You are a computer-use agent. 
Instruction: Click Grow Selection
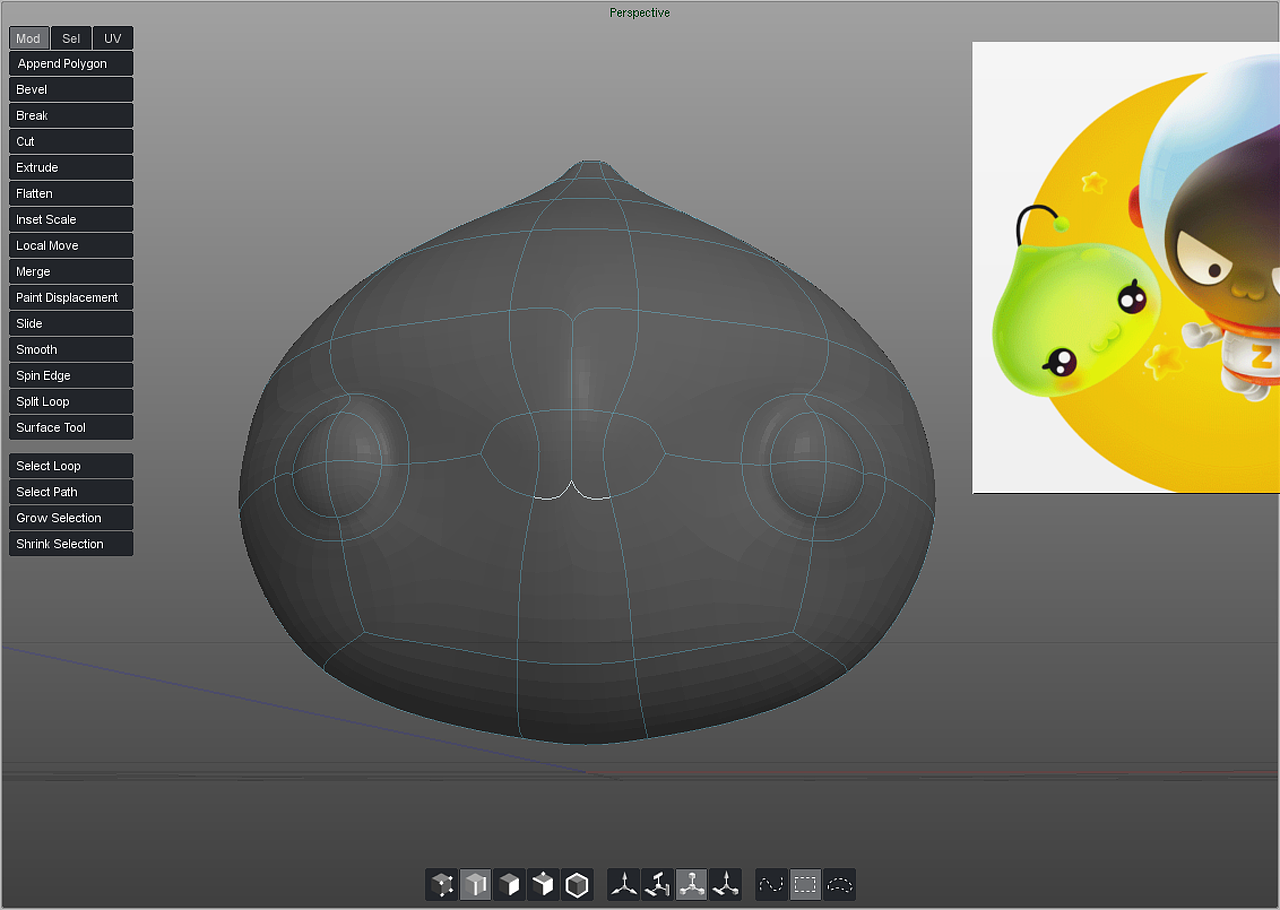tap(71, 518)
